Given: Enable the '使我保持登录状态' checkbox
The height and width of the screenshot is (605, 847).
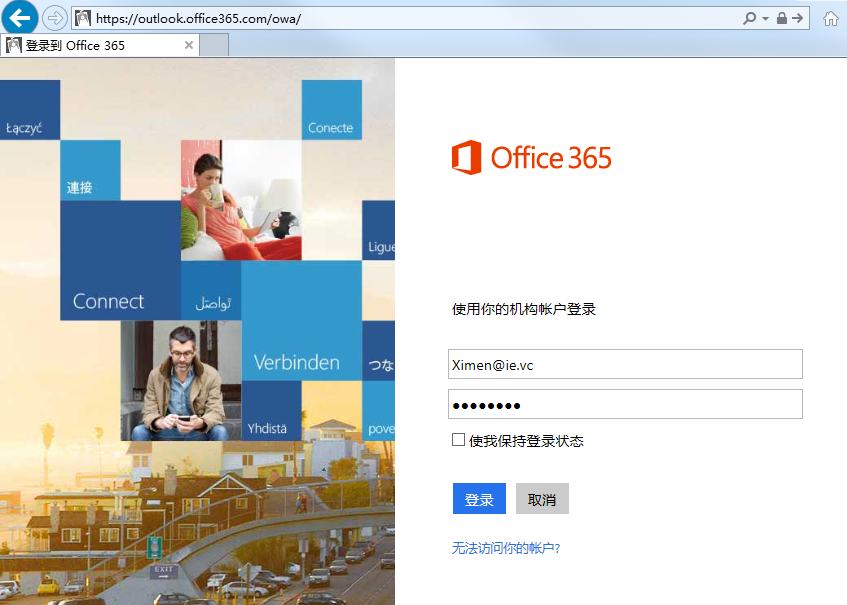Looking at the screenshot, I should (459, 440).
